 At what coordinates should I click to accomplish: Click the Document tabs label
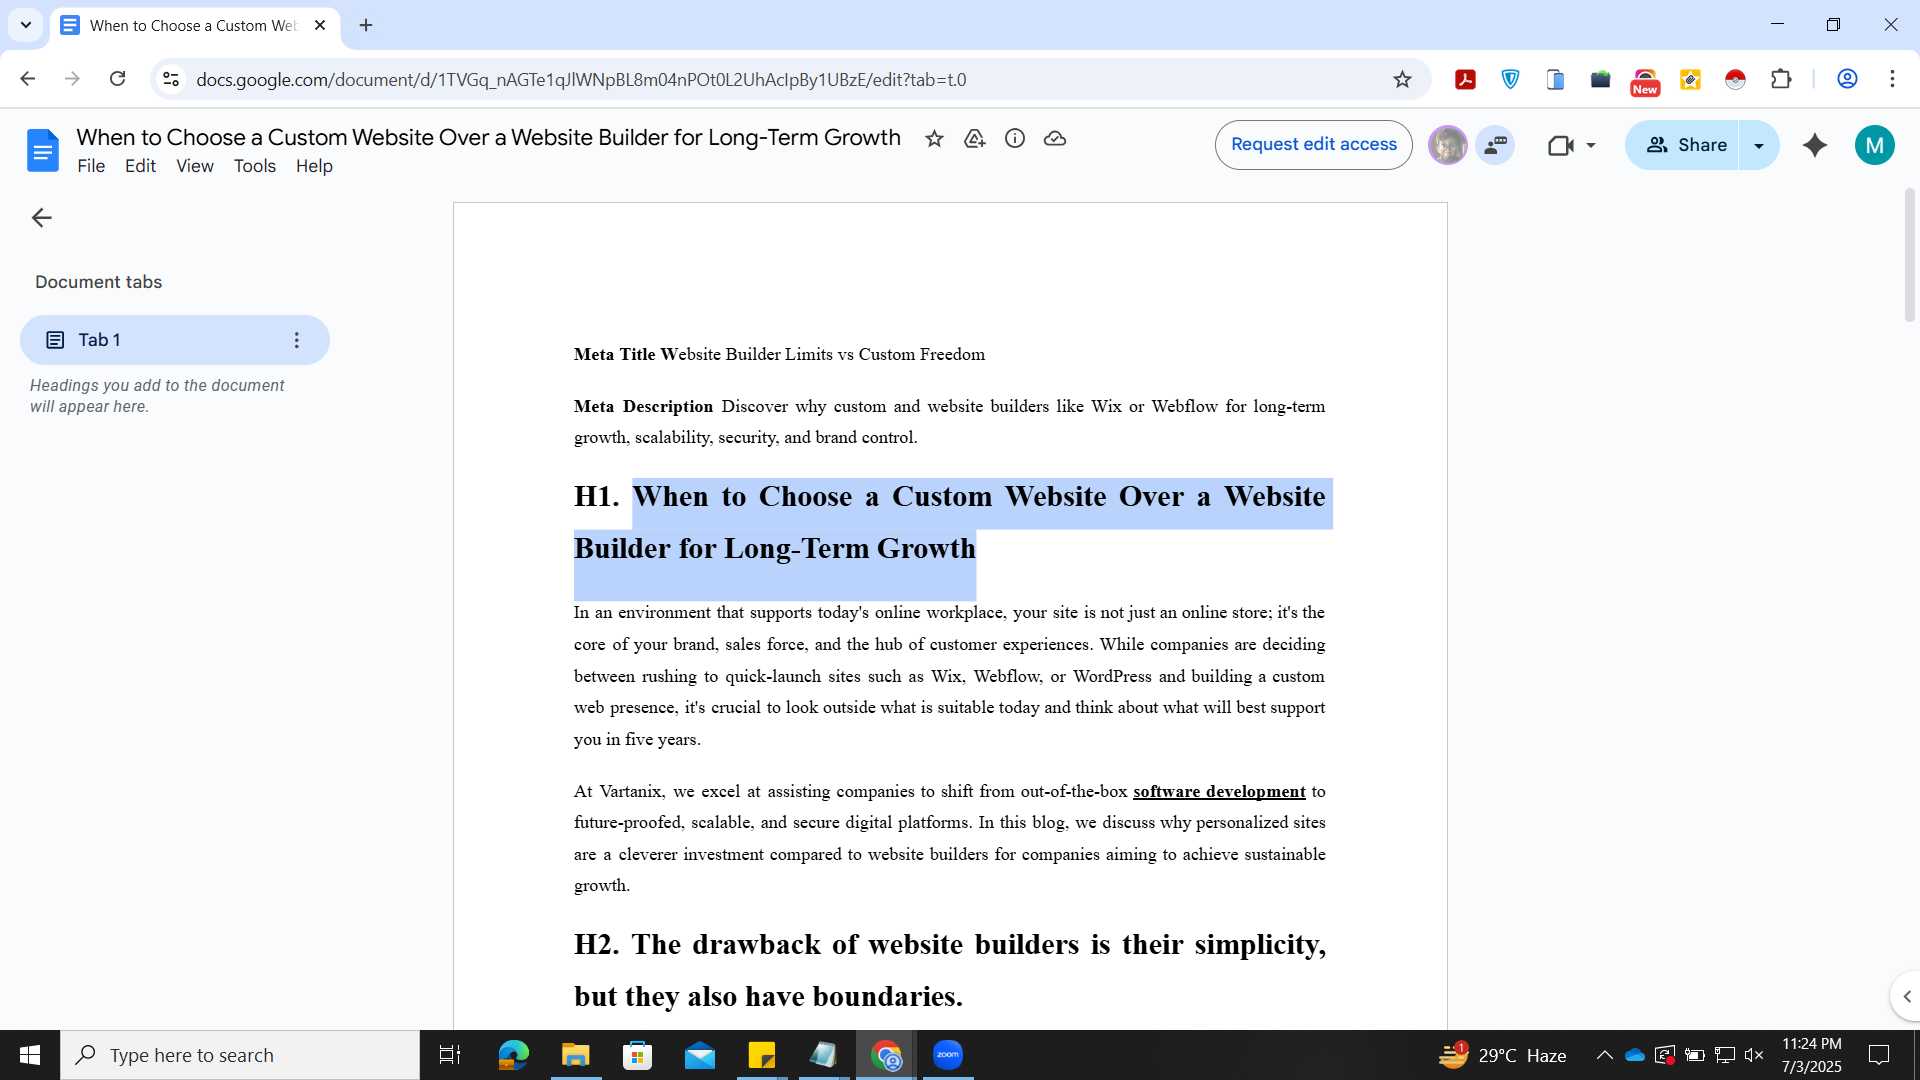(98, 283)
